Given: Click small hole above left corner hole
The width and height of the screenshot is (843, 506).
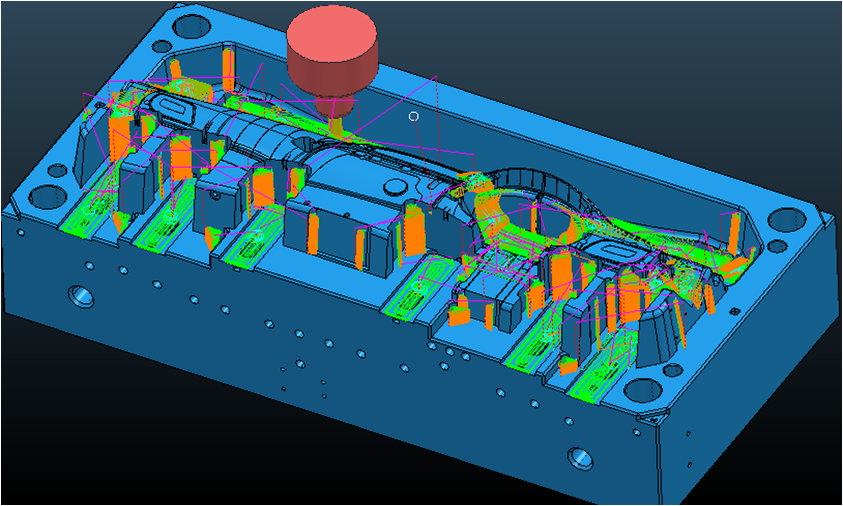Looking at the screenshot, I should (58, 170).
